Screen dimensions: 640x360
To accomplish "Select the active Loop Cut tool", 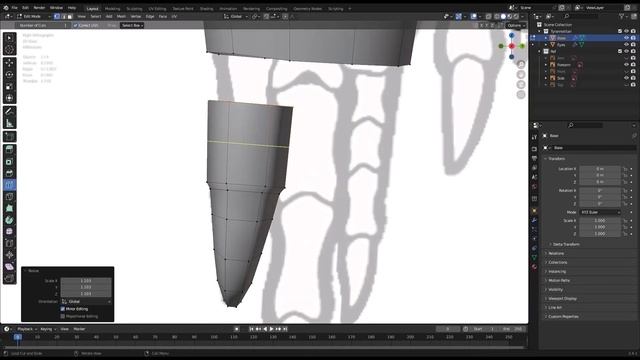I will [x=9, y=185].
